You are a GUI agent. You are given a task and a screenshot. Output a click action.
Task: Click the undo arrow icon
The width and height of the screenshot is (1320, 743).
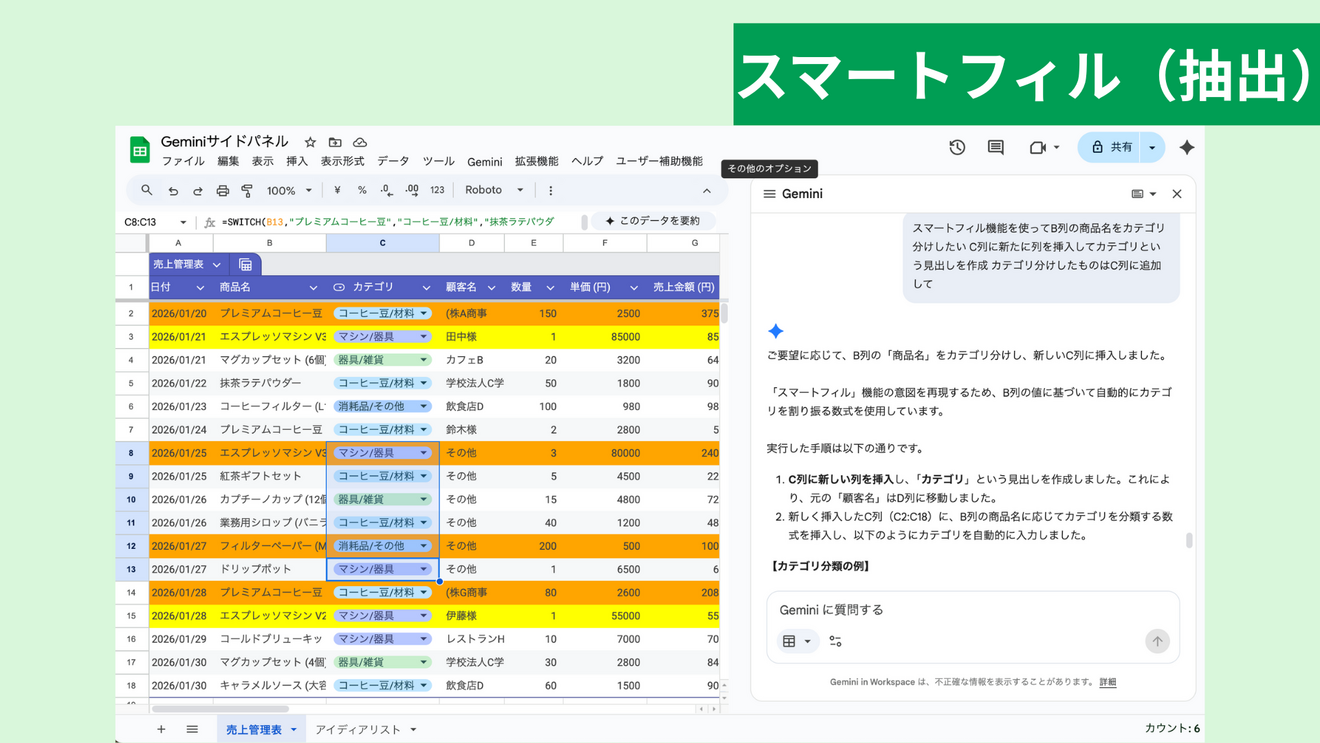[173, 190]
